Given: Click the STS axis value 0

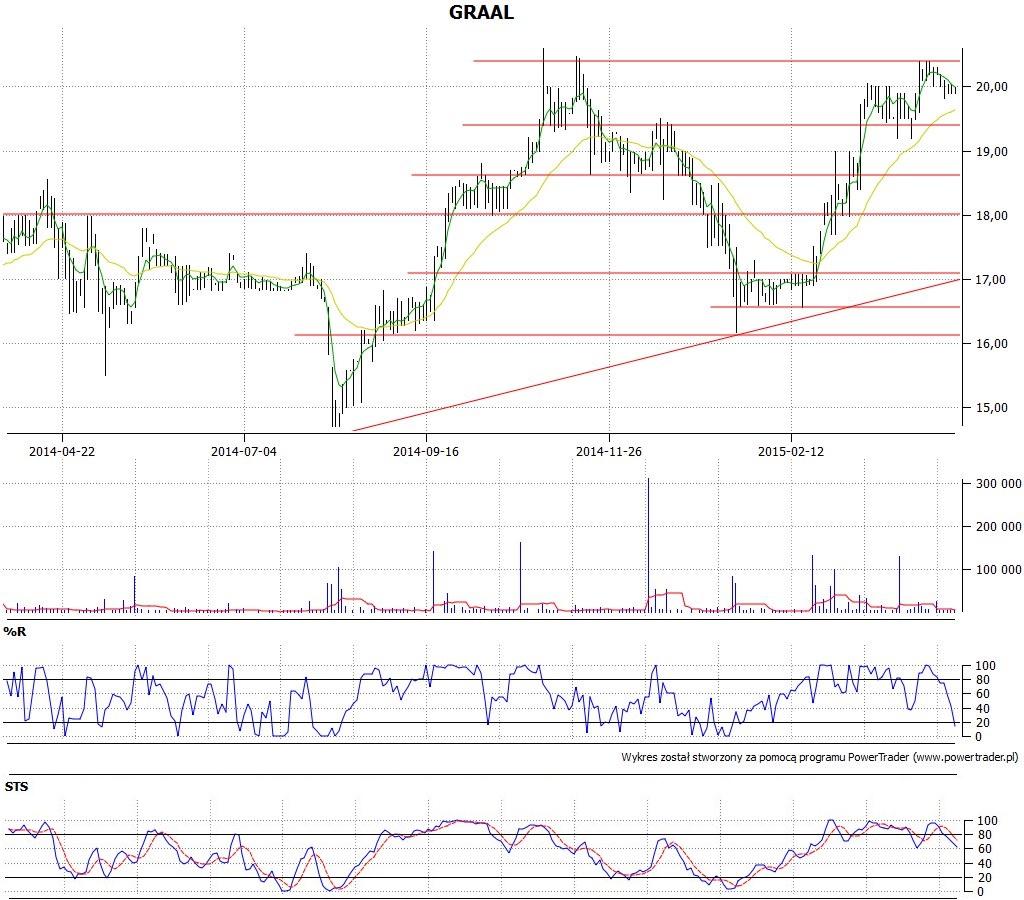Looking at the screenshot, I should (980, 892).
